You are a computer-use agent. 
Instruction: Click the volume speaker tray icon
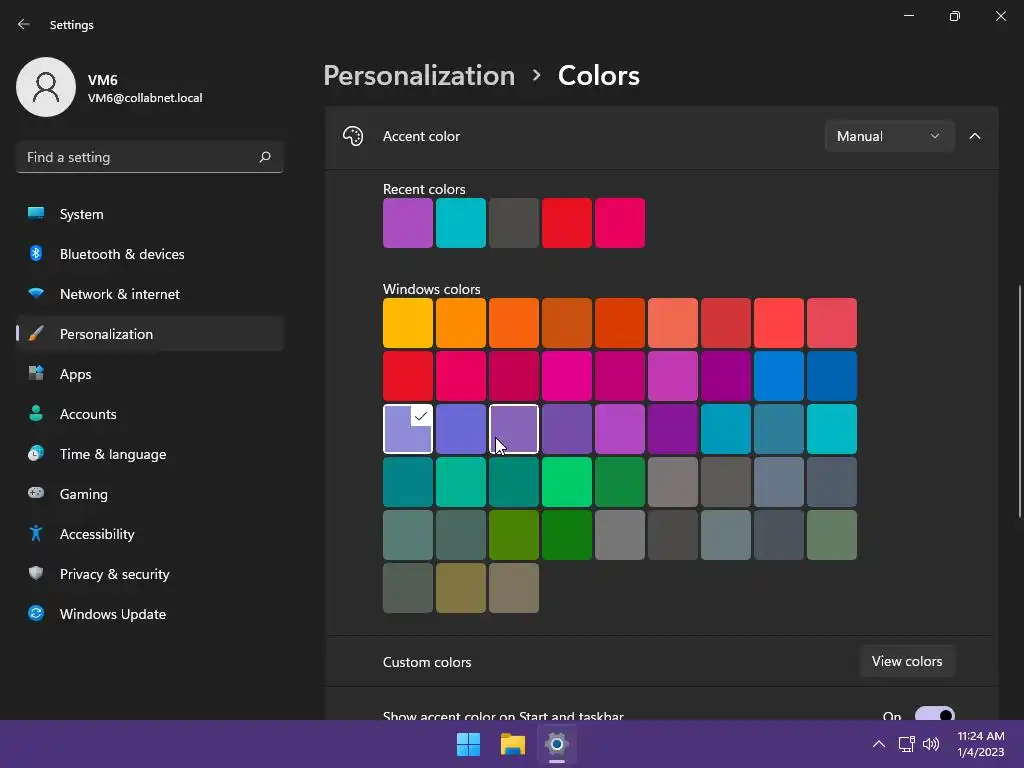931,744
